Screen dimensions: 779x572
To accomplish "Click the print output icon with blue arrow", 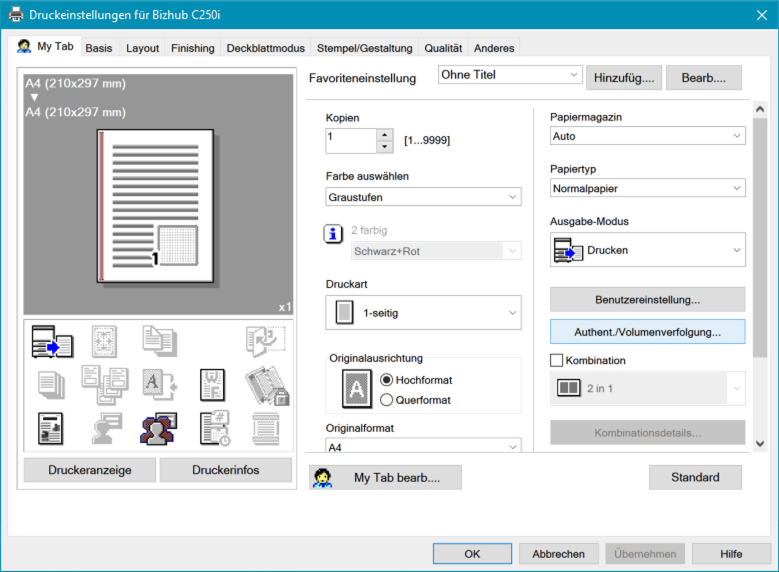I will pyautogui.click(x=54, y=342).
